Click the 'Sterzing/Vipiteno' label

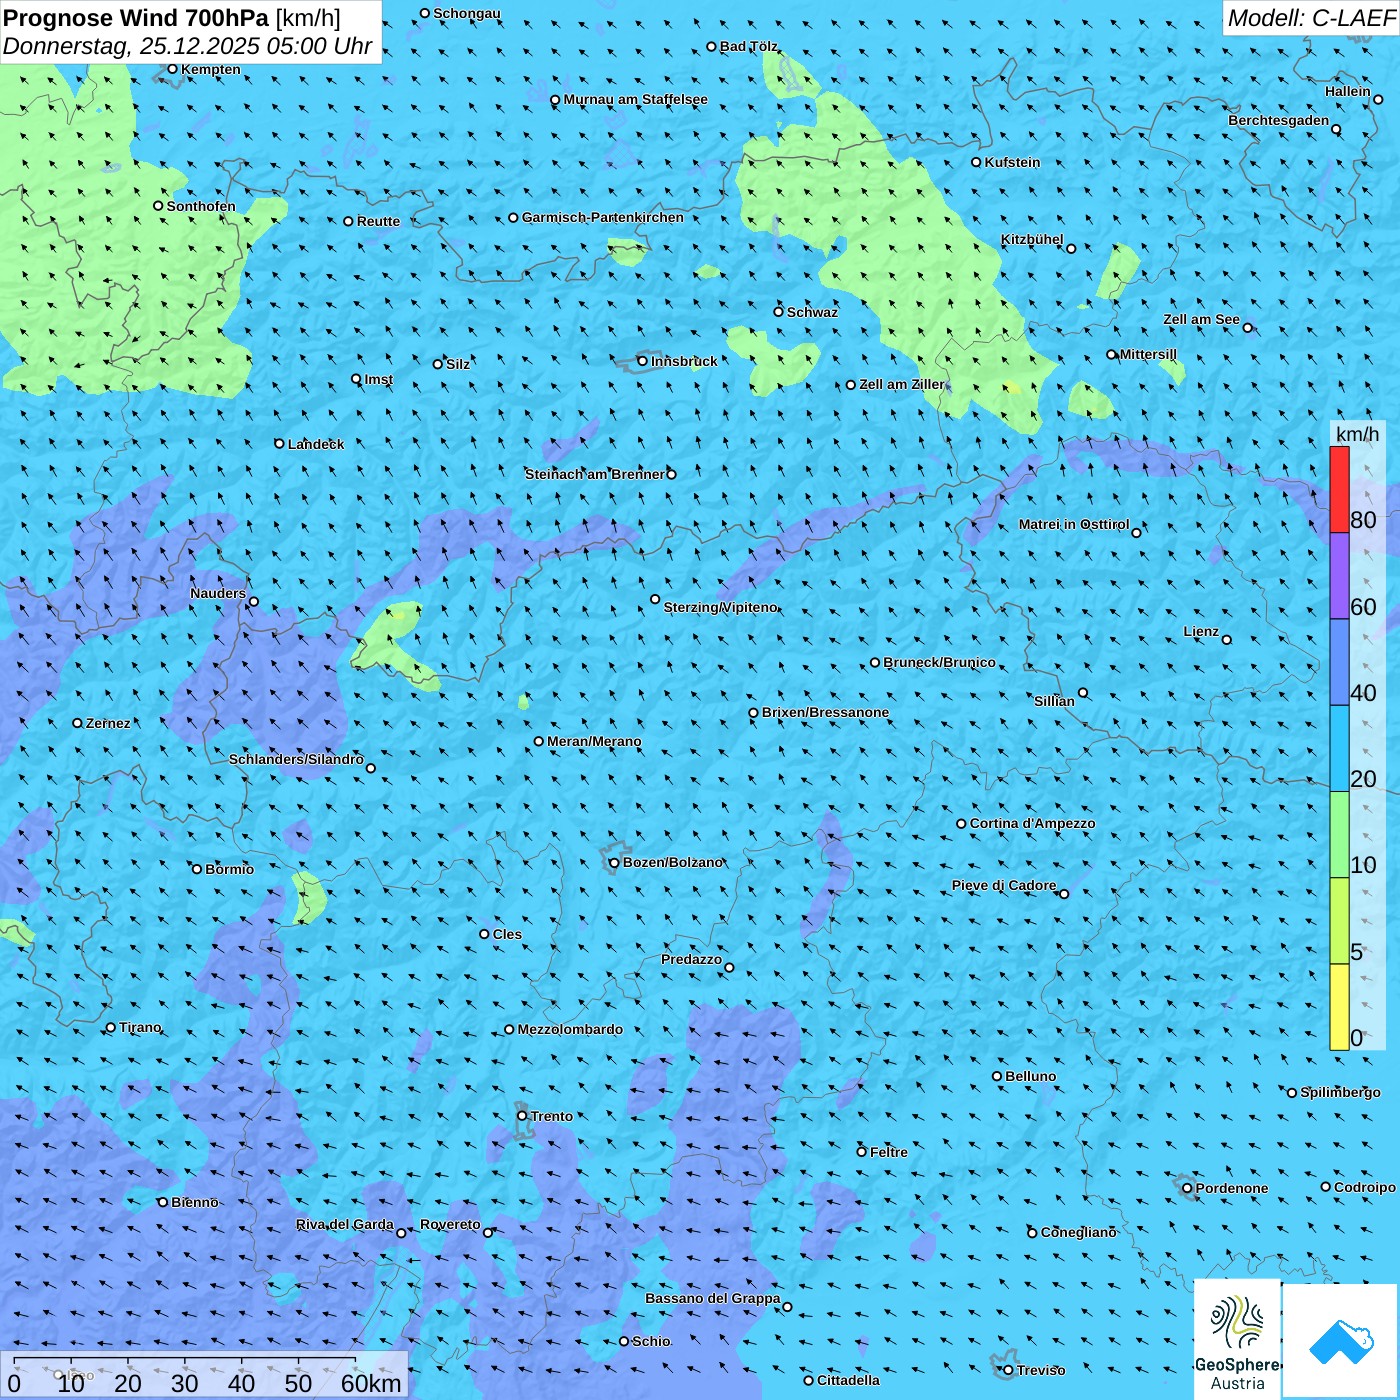pos(720,607)
